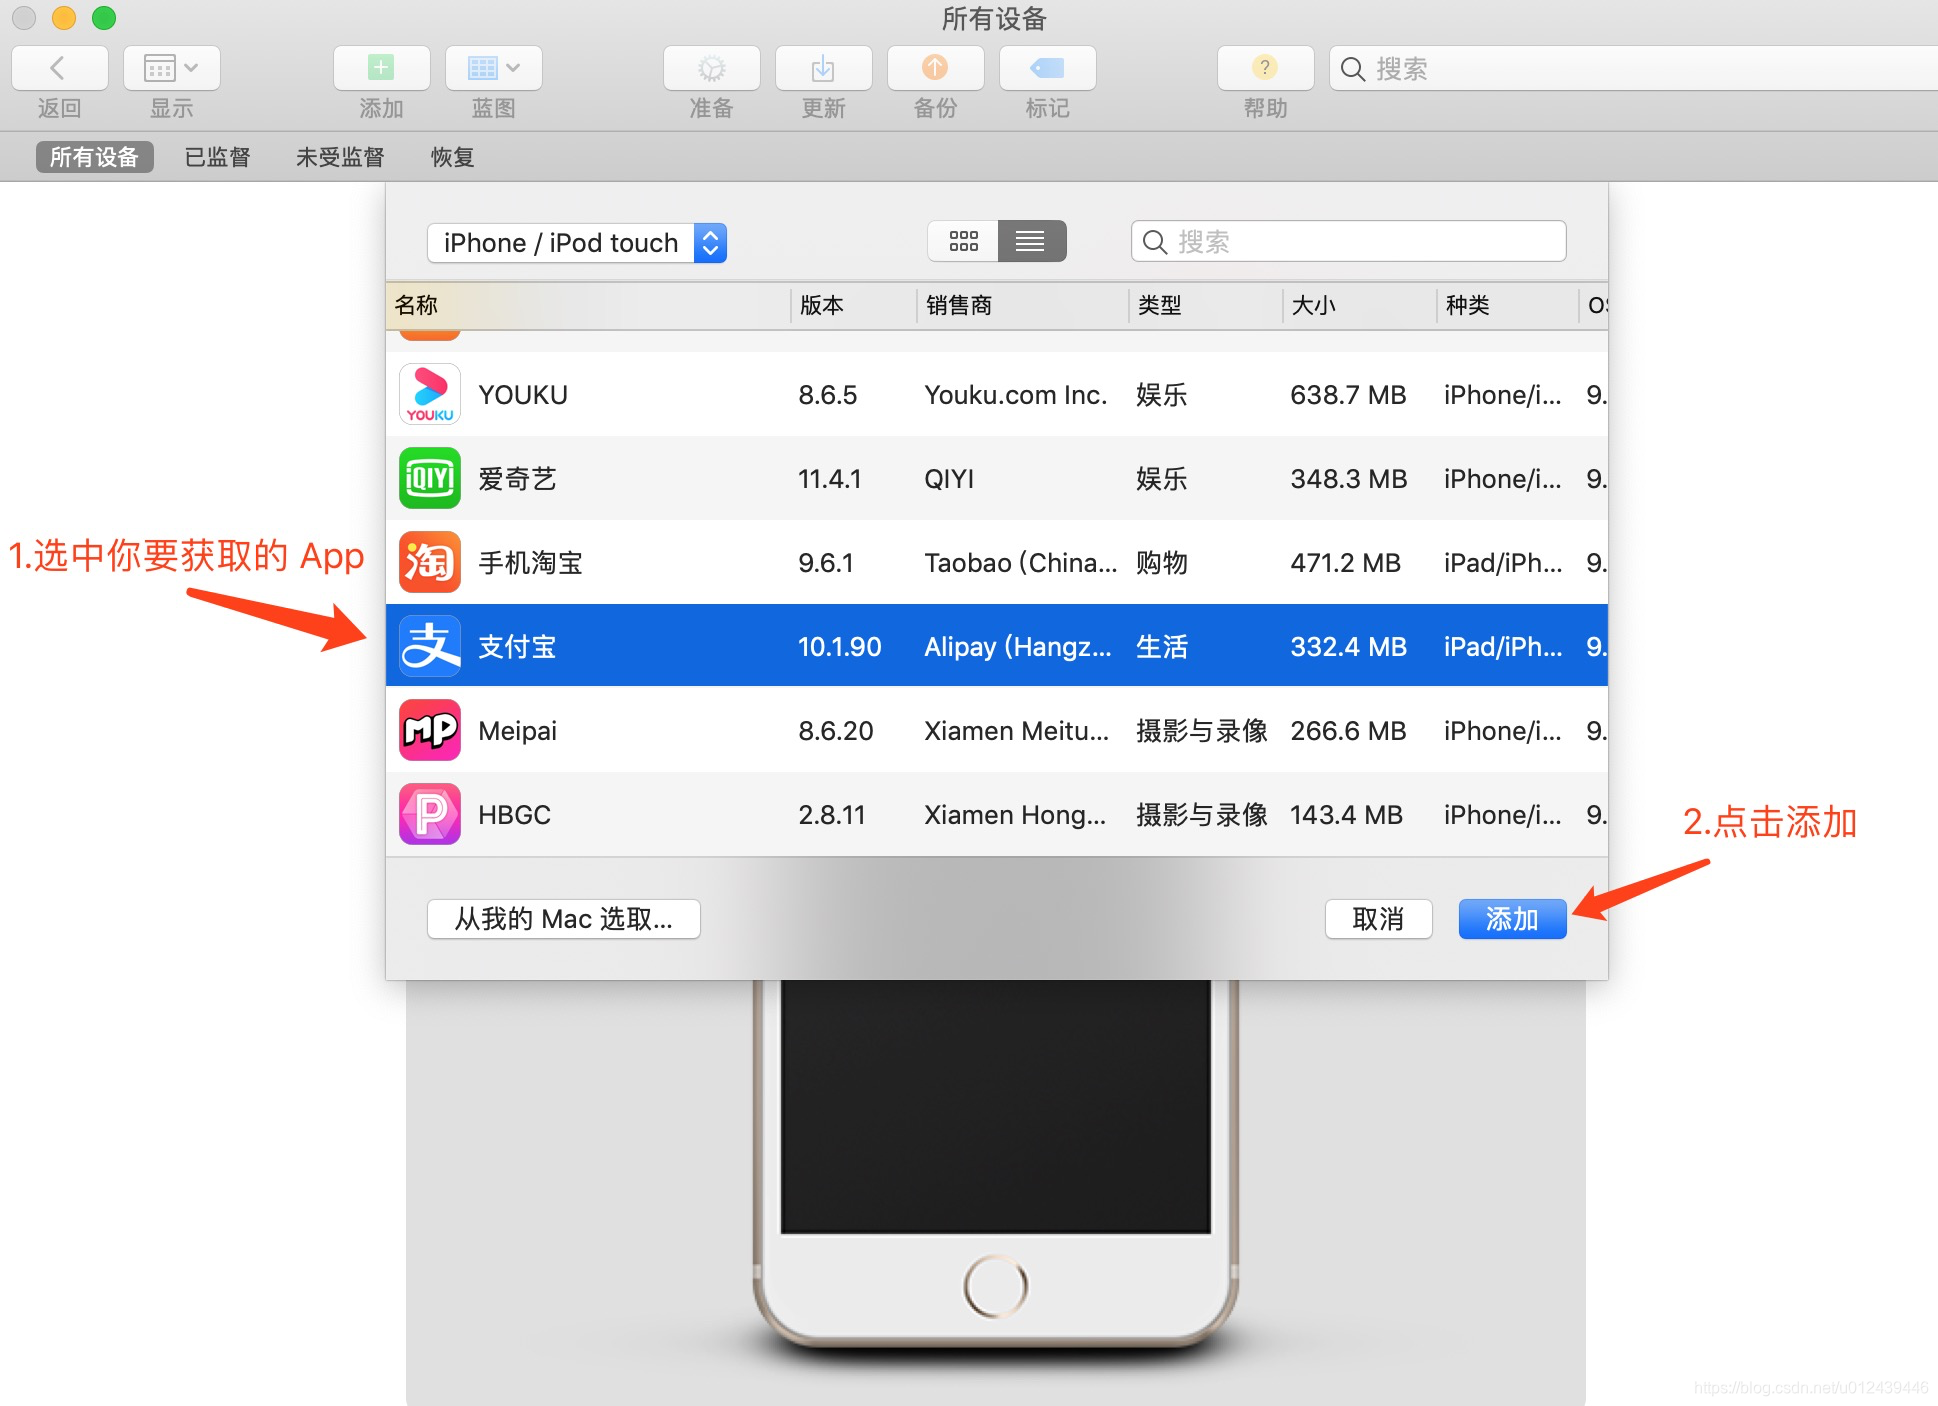Image resolution: width=1938 pixels, height=1406 pixels.
Task: Switch to the 未受监督 tab
Action: pyautogui.click(x=340, y=157)
